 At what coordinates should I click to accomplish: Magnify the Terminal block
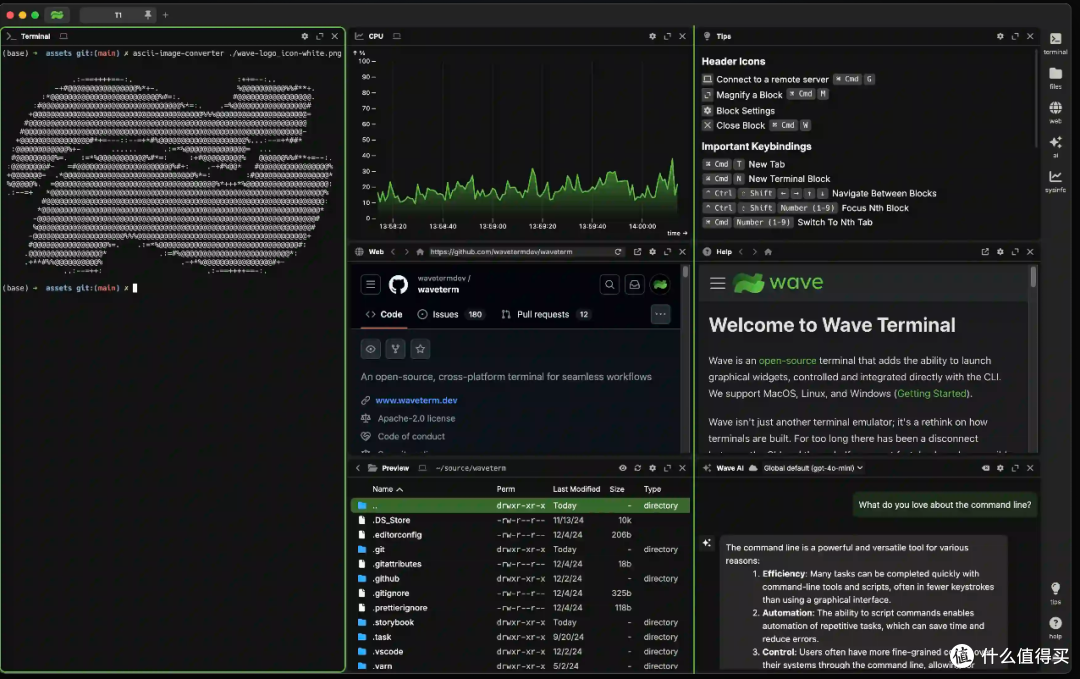click(318, 35)
